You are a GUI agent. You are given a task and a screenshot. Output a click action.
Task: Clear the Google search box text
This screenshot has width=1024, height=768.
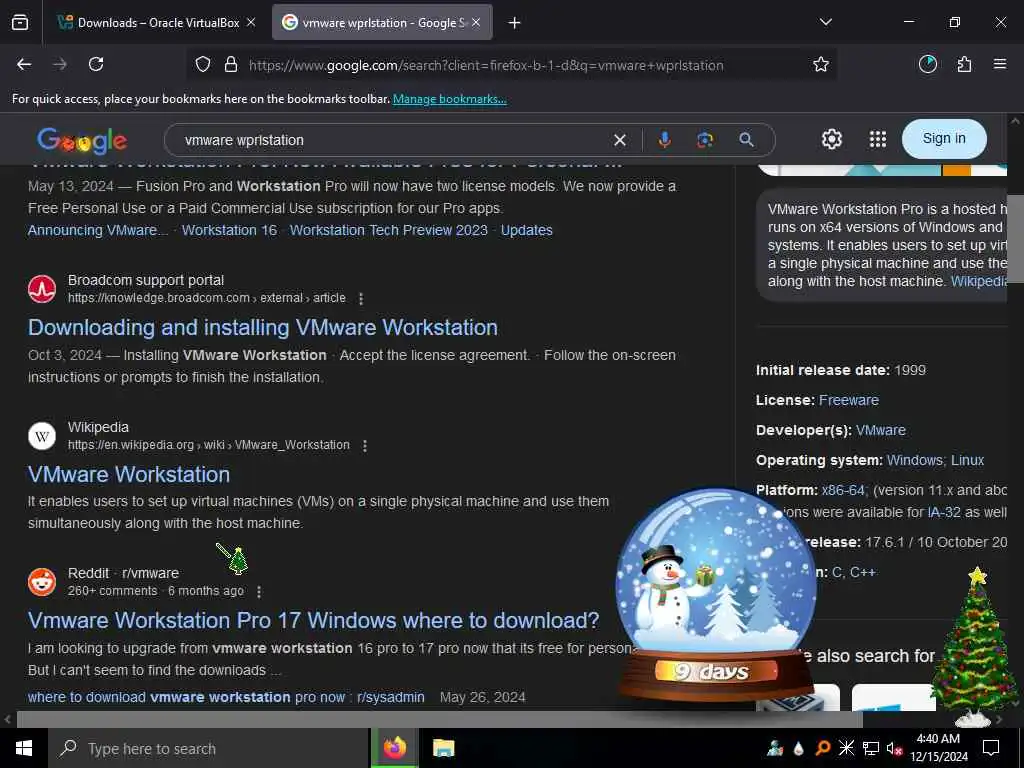click(620, 140)
